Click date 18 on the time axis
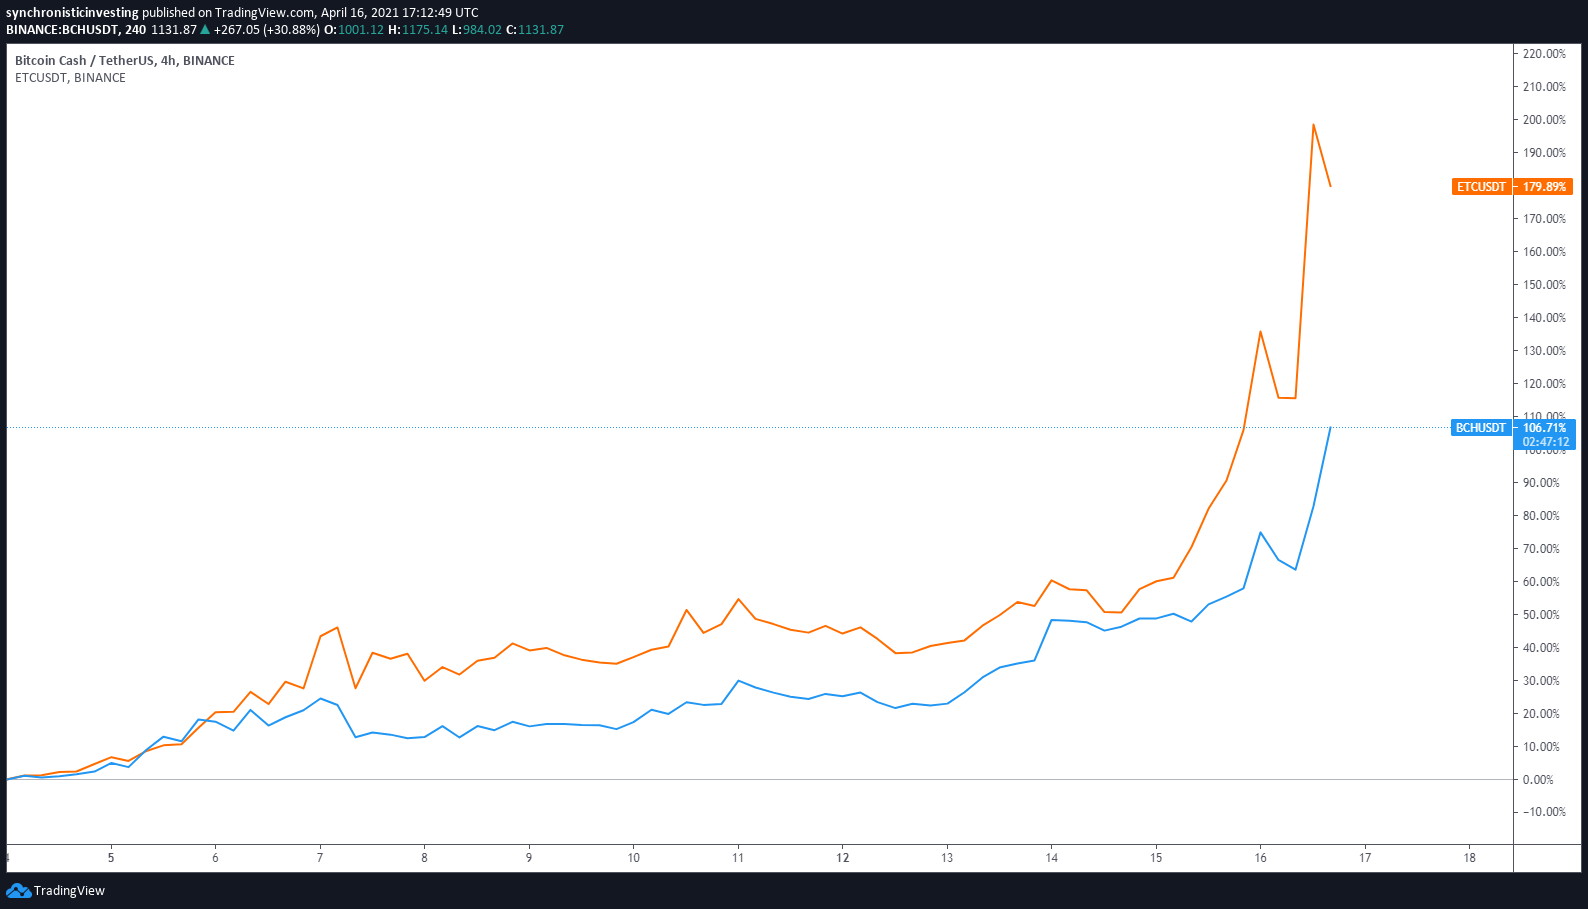The height and width of the screenshot is (909, 1588). pyautogui.click(x=1469, y=857)
